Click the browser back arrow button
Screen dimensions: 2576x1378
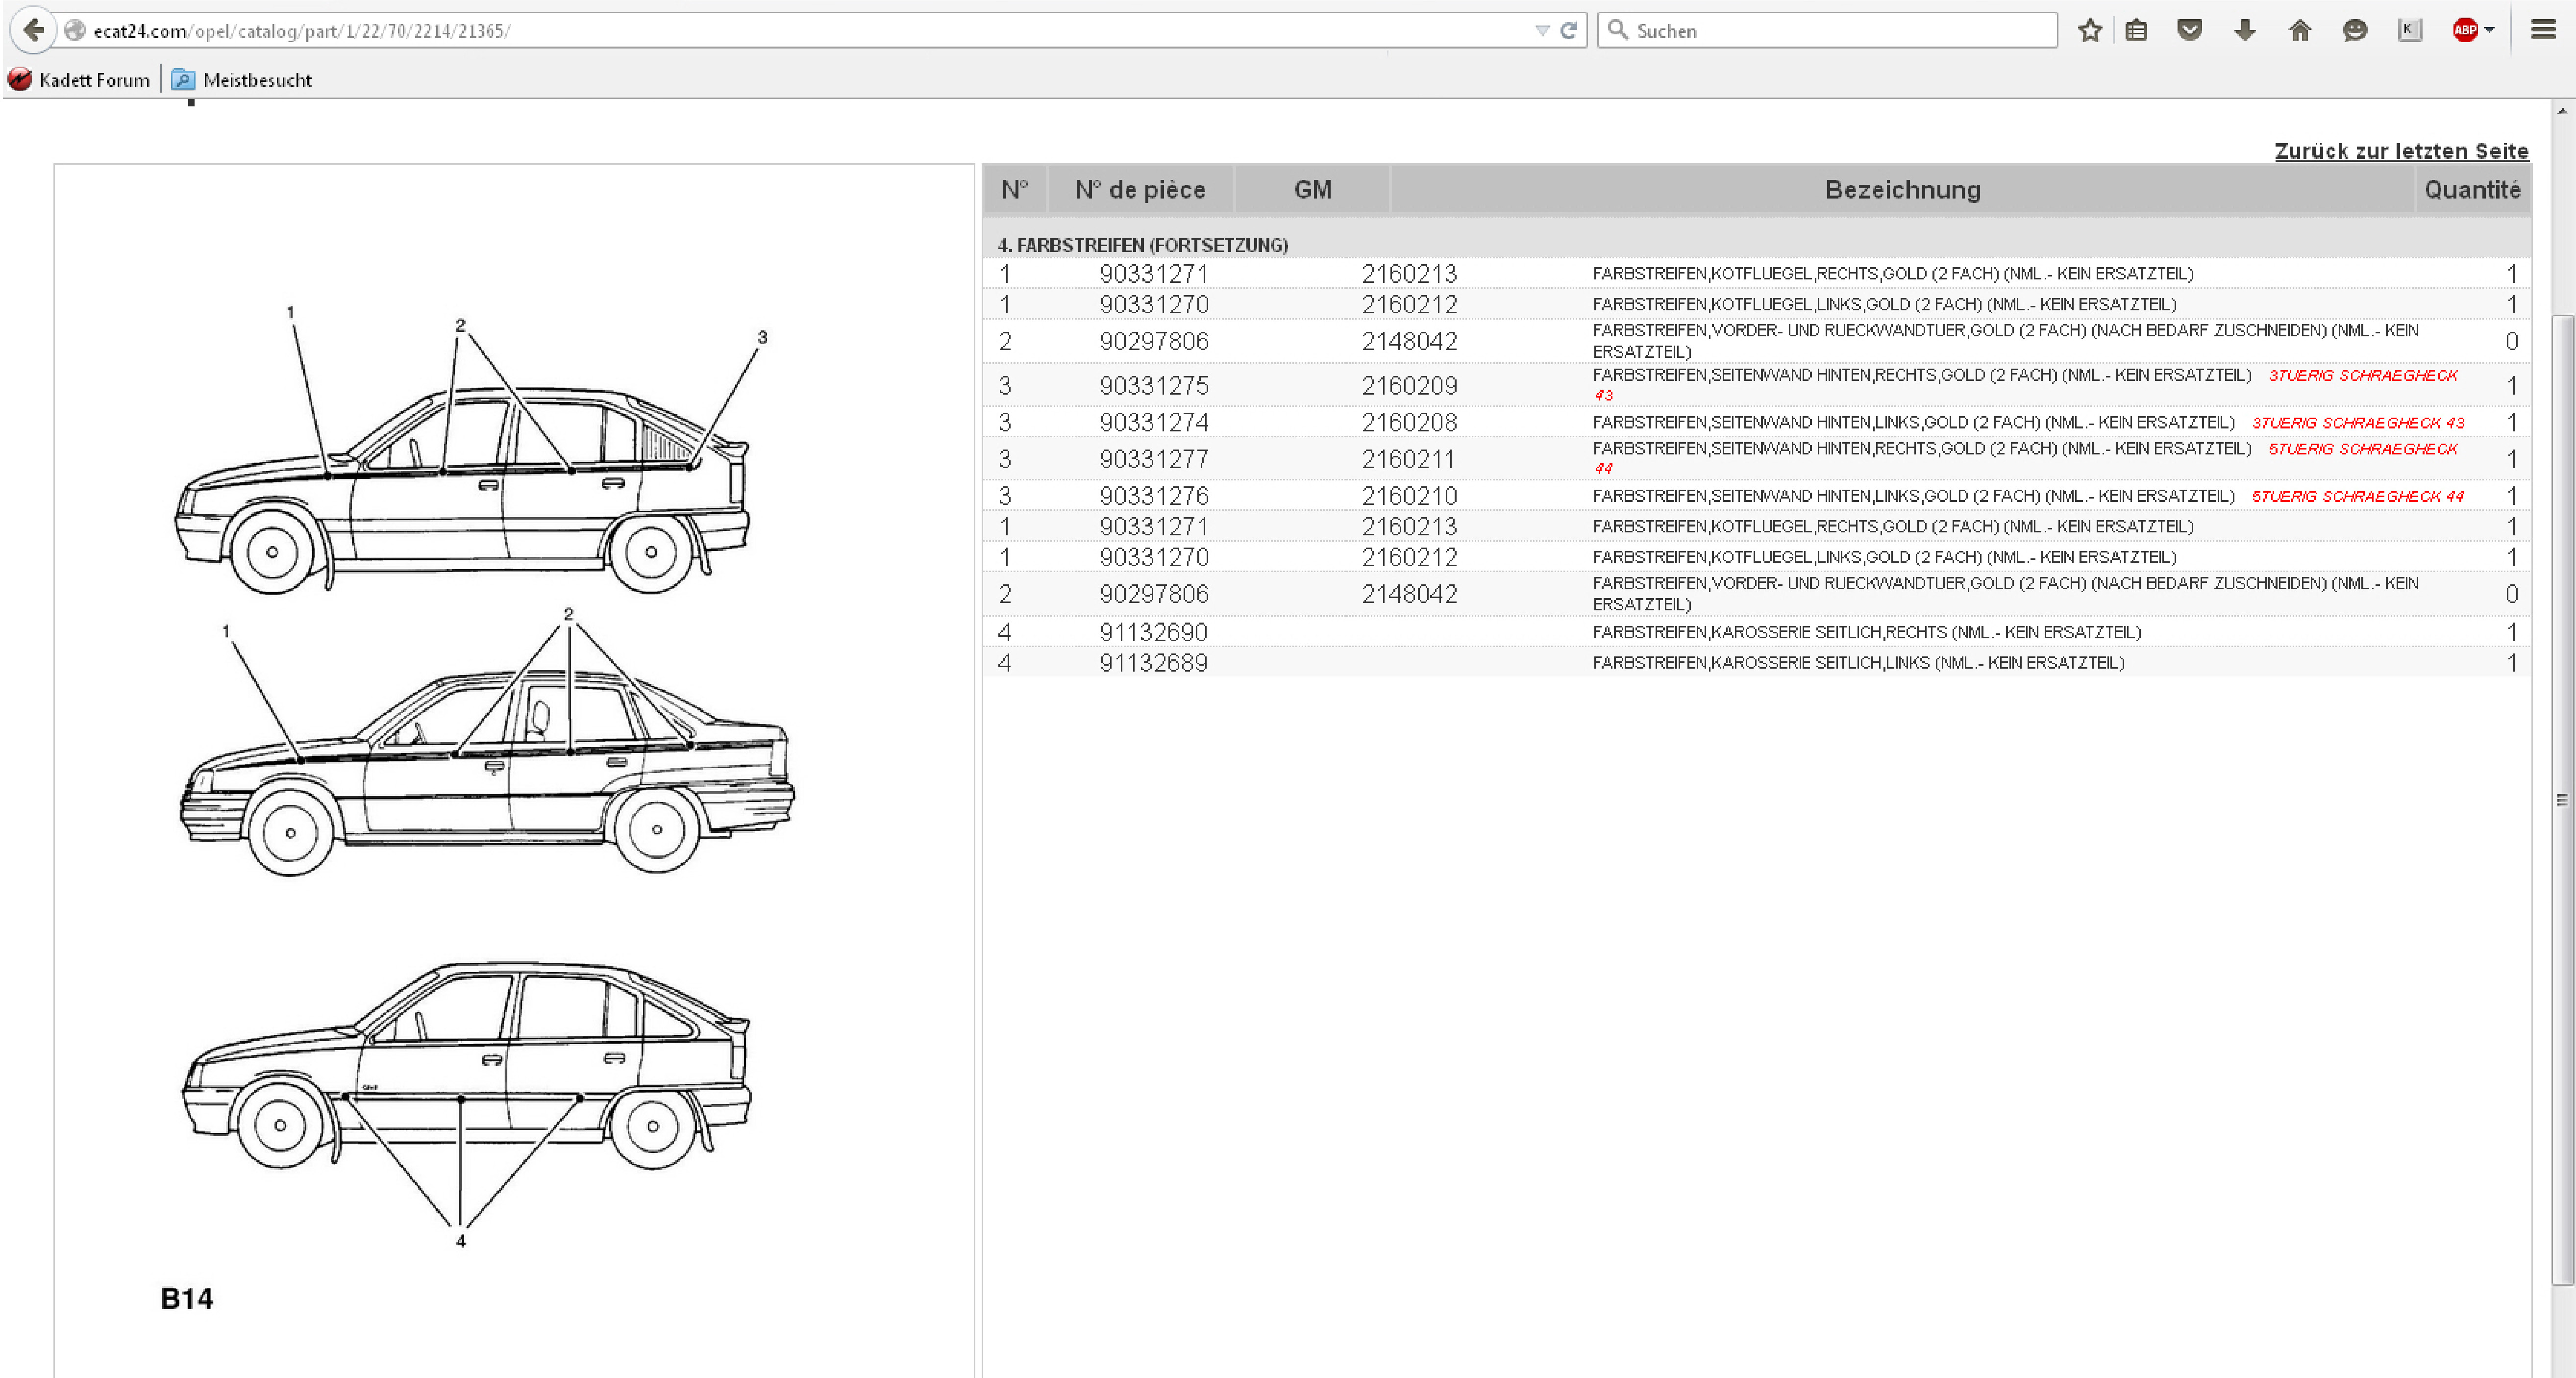(33, 30)
